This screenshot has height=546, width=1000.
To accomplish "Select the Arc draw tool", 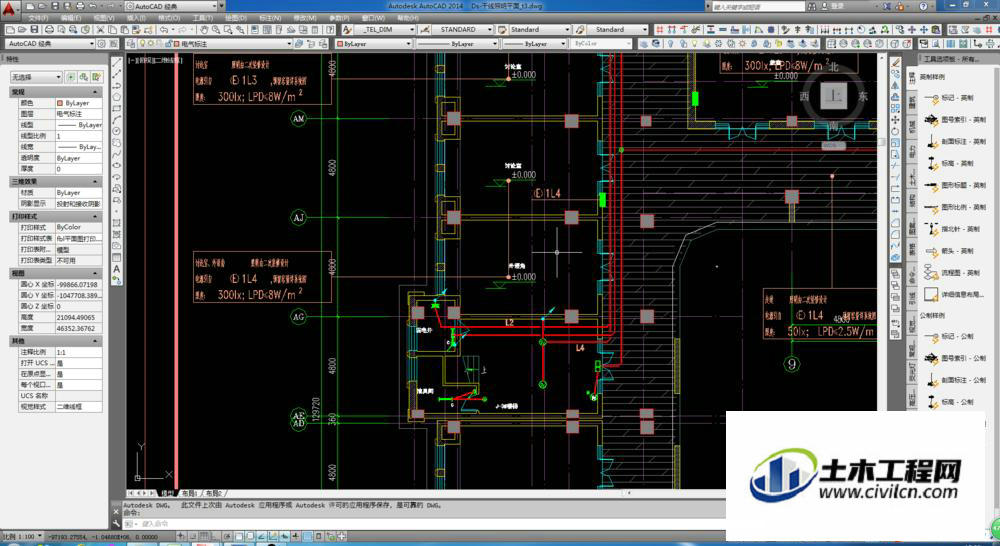I will (x=117, y=120).
